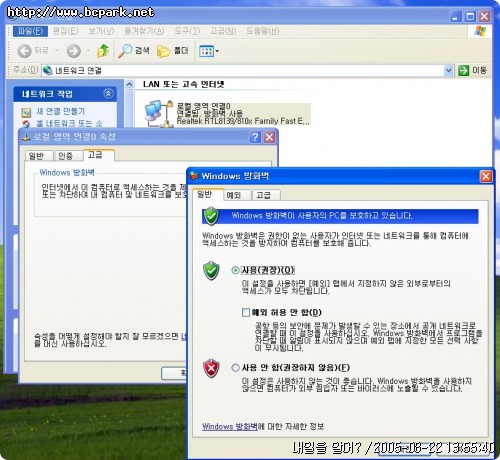Close the 로컬 영역 연결0 속성 dialog
The width and height of the screenshot is (500, 460).
269,137
